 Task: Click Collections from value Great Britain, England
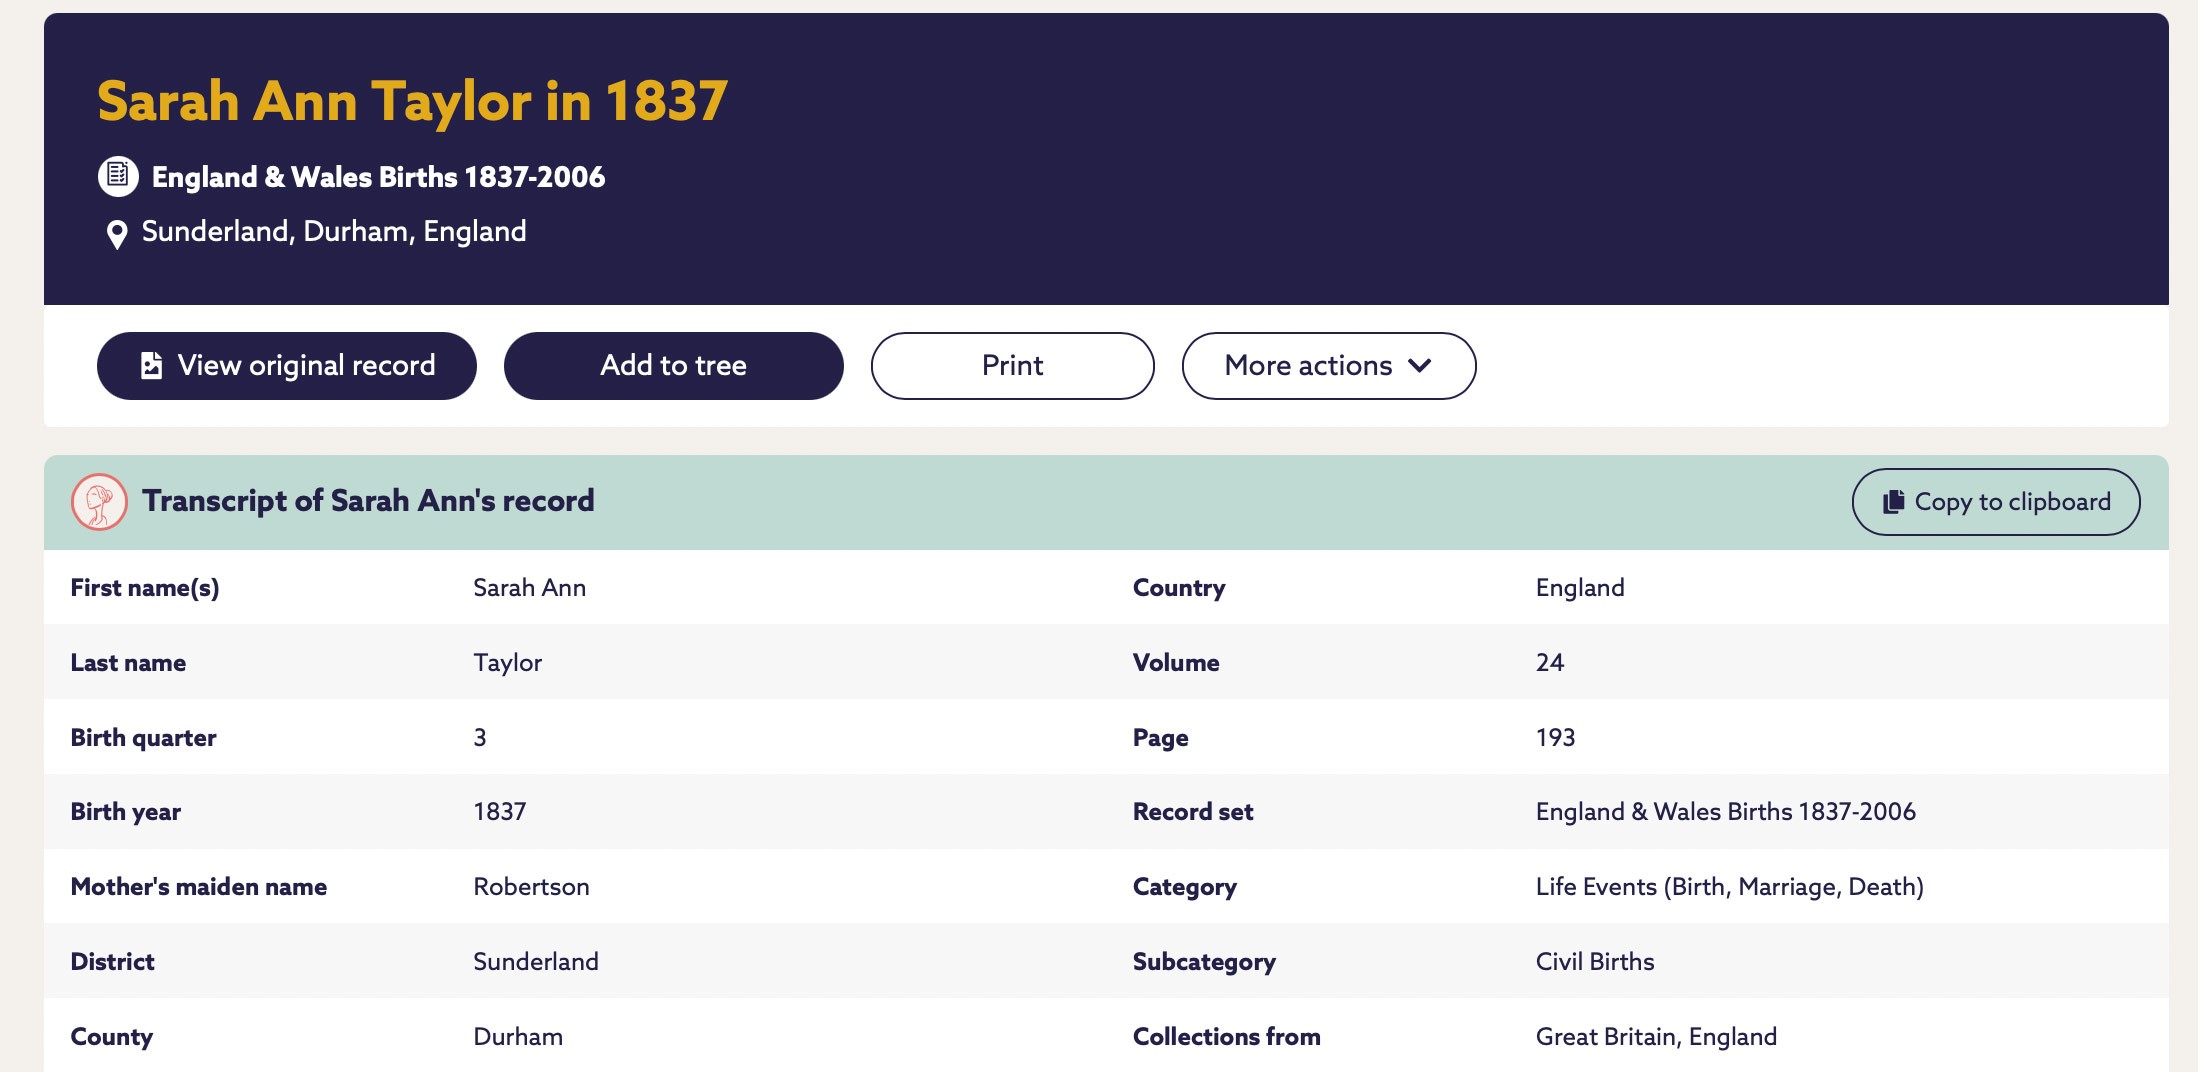pyautogui.click(x=1657, y=1036)
